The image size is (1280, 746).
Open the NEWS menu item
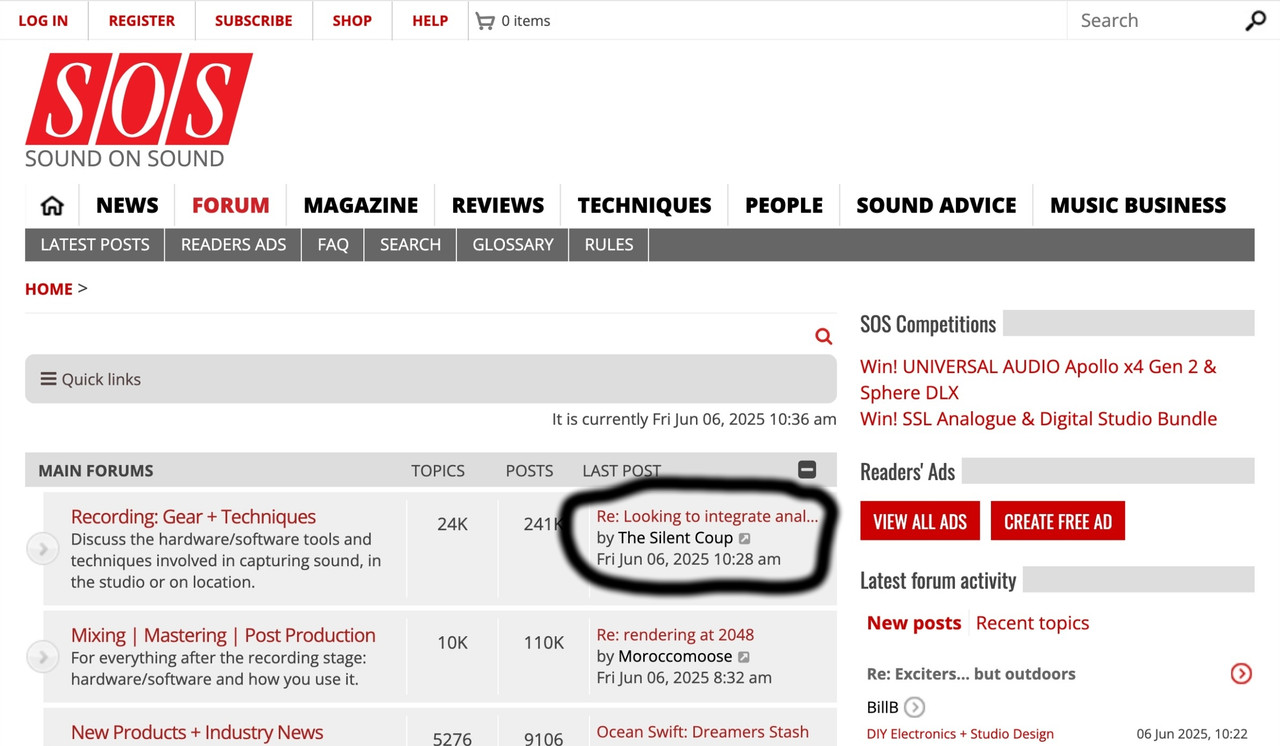tap(127, 205)
